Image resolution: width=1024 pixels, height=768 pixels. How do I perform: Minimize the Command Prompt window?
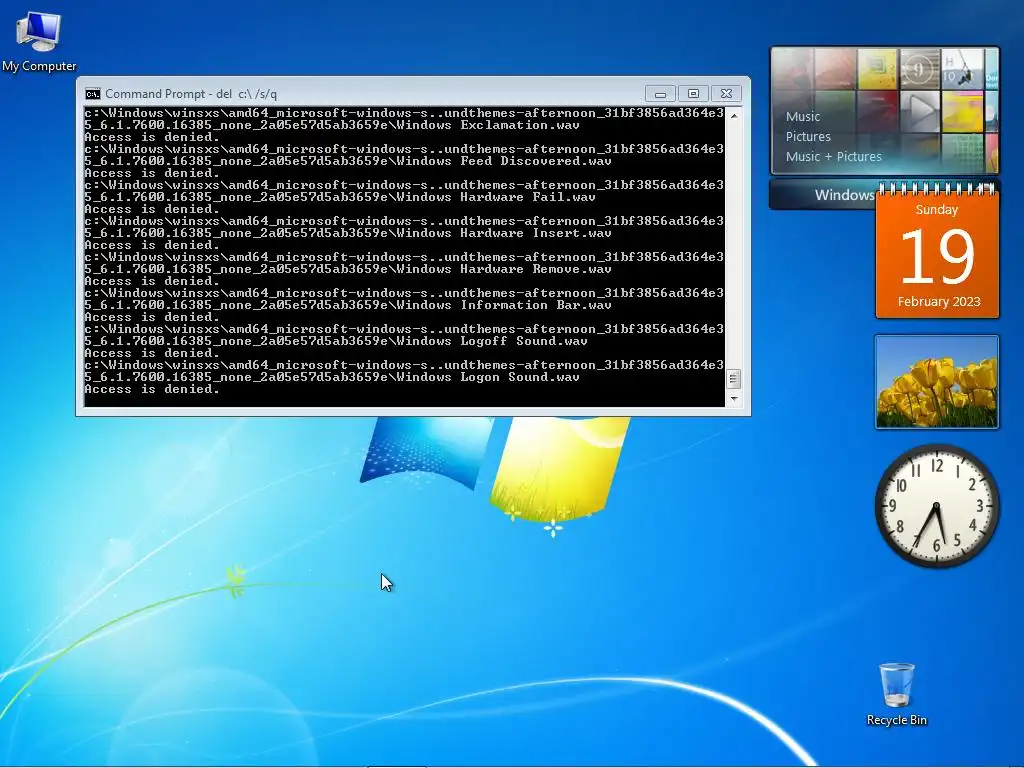(x=660, y=94)
